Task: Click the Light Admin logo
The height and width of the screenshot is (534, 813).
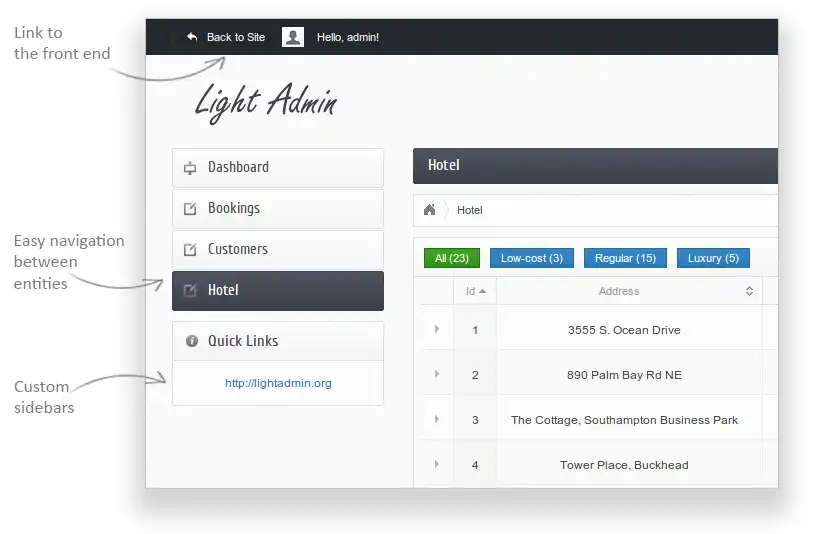Action: point(266,103)
